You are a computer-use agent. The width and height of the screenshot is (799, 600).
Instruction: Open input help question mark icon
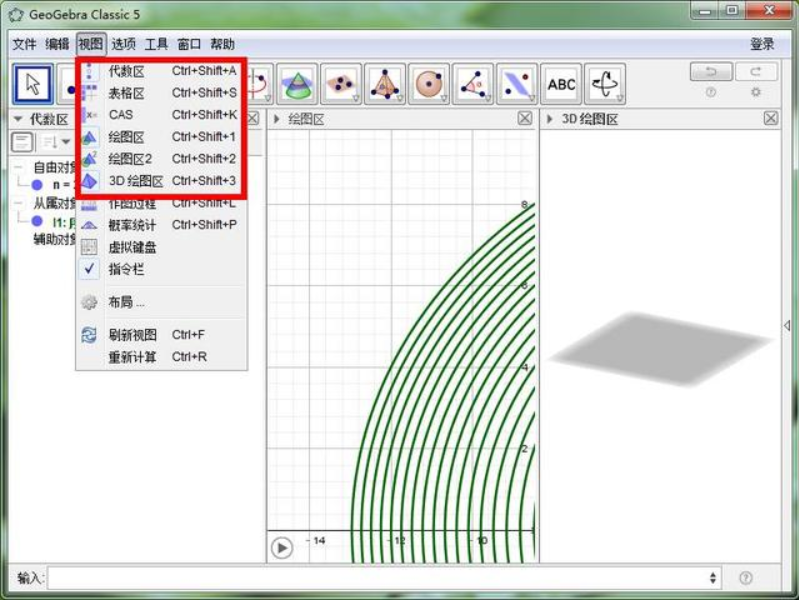coord(745,578)
